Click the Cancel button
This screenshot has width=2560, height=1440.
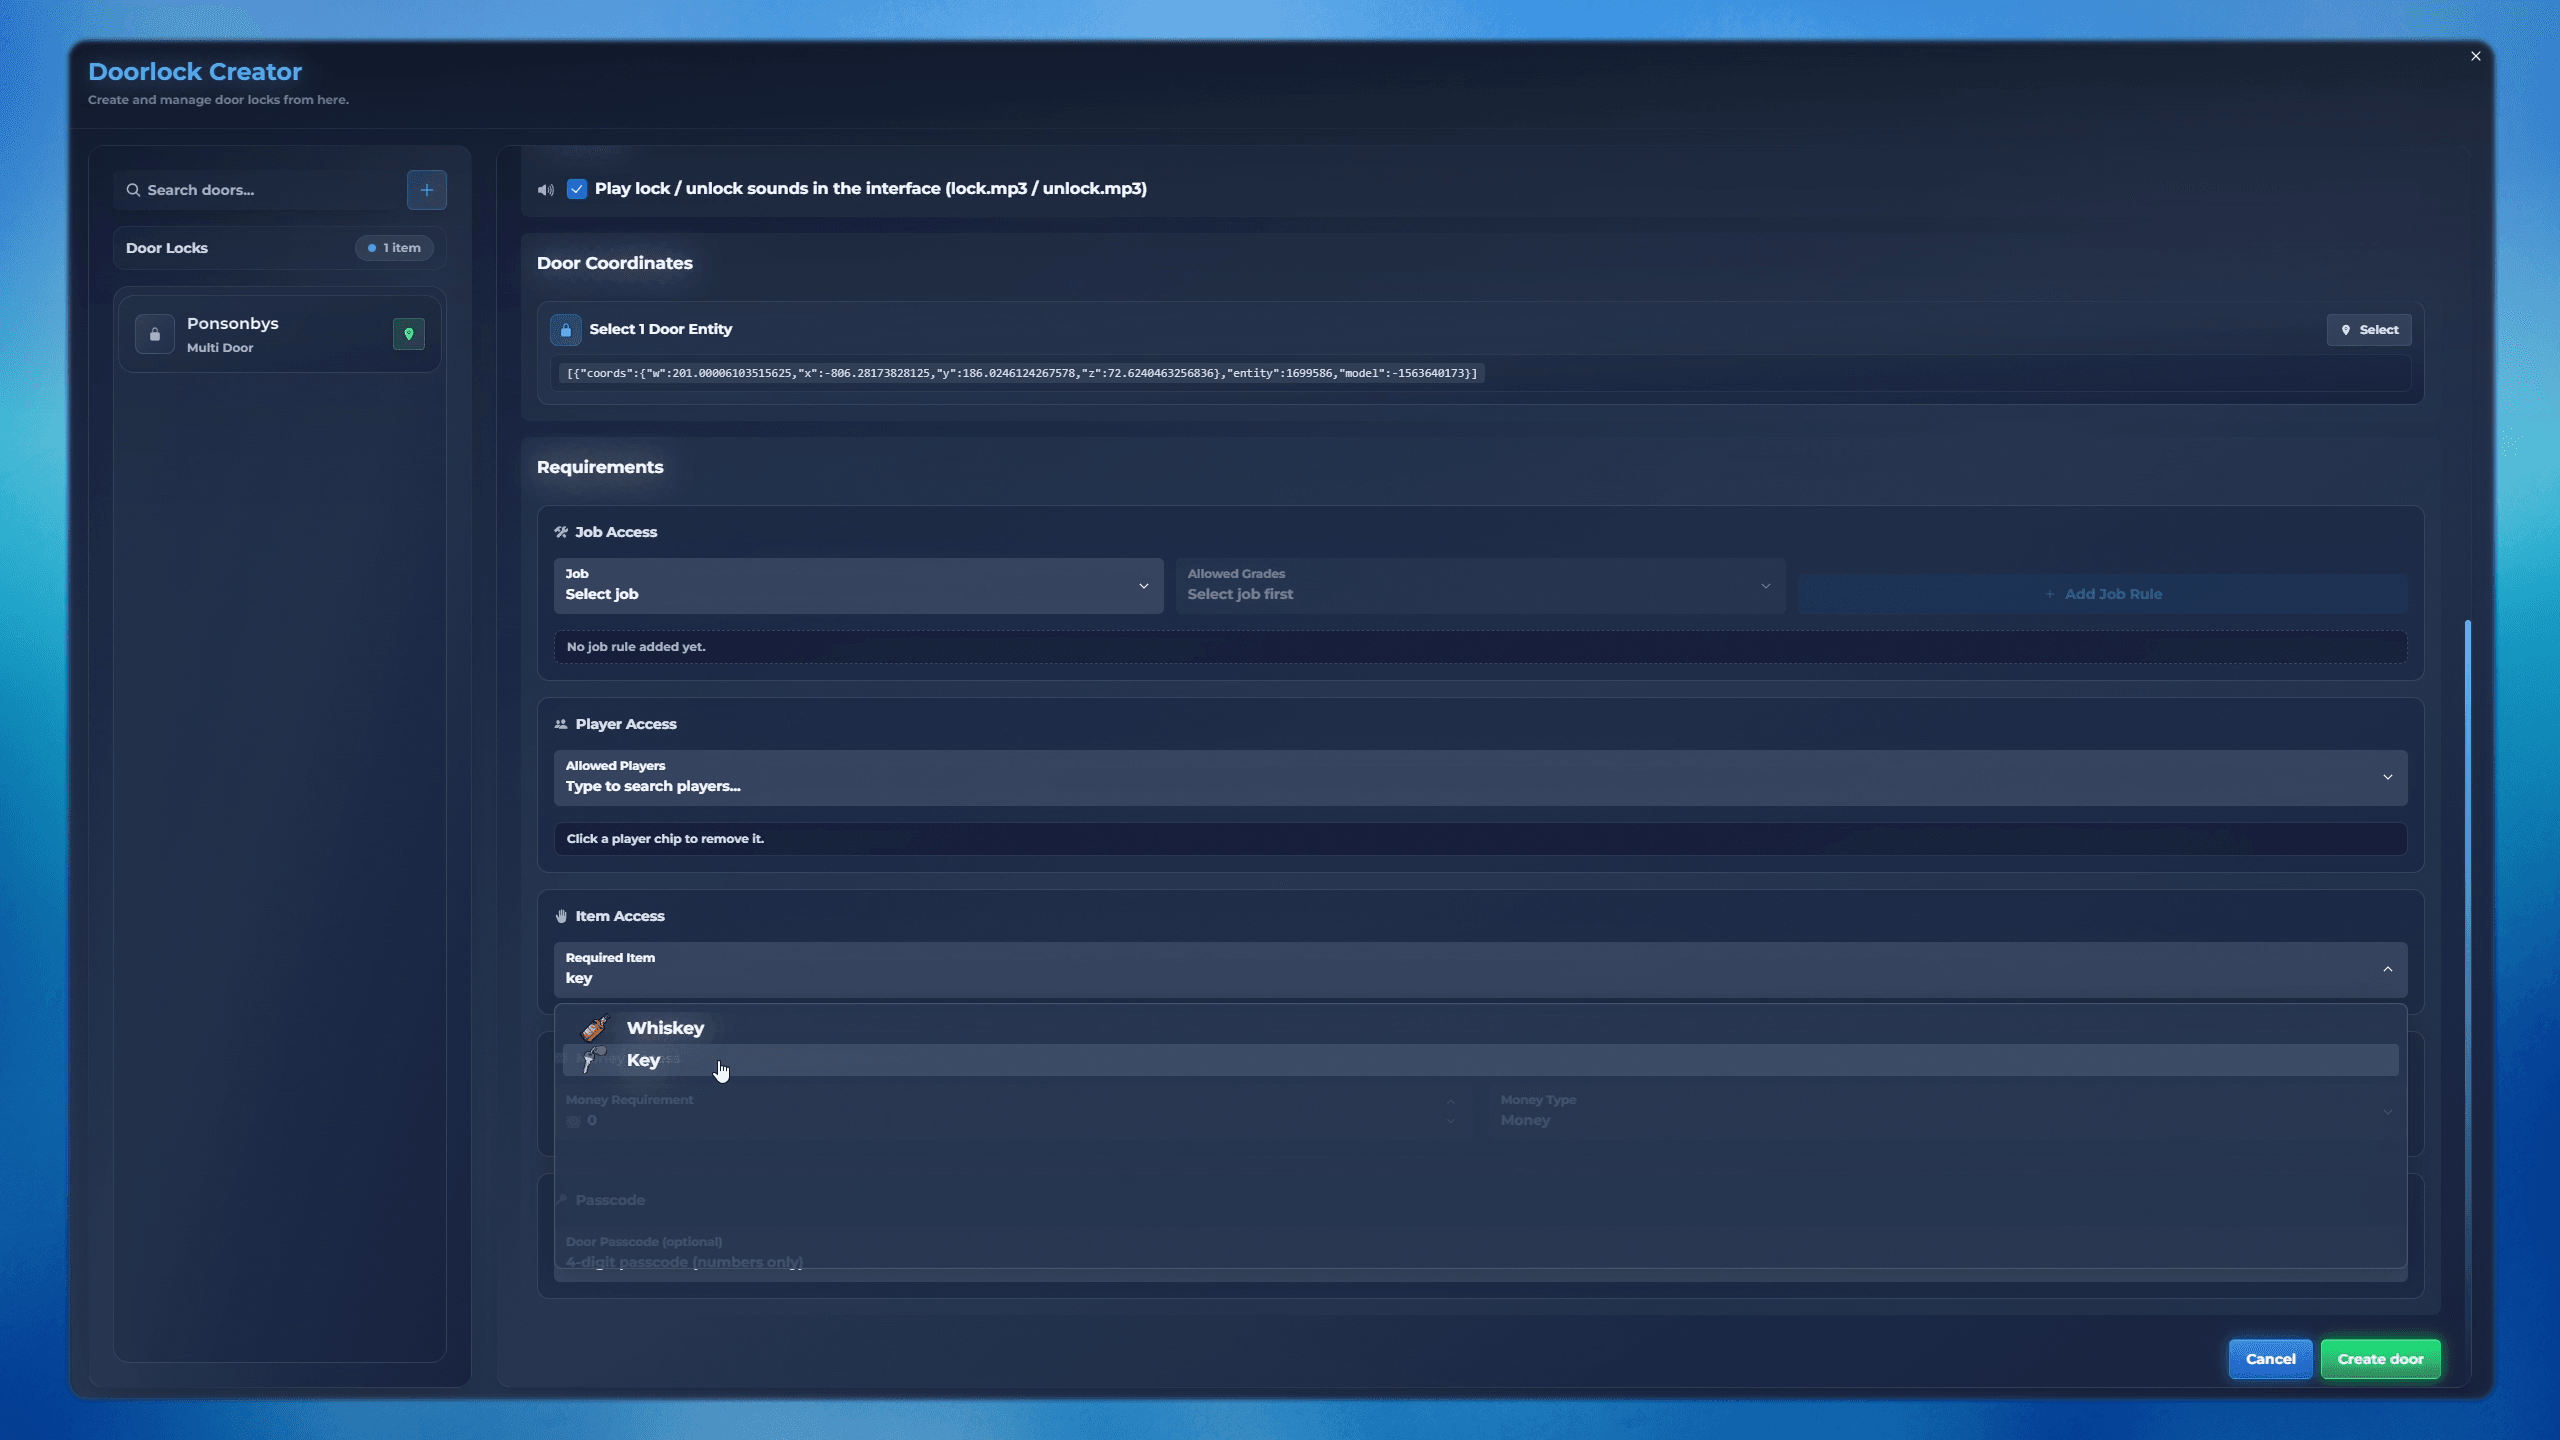coord(2270,1359)
